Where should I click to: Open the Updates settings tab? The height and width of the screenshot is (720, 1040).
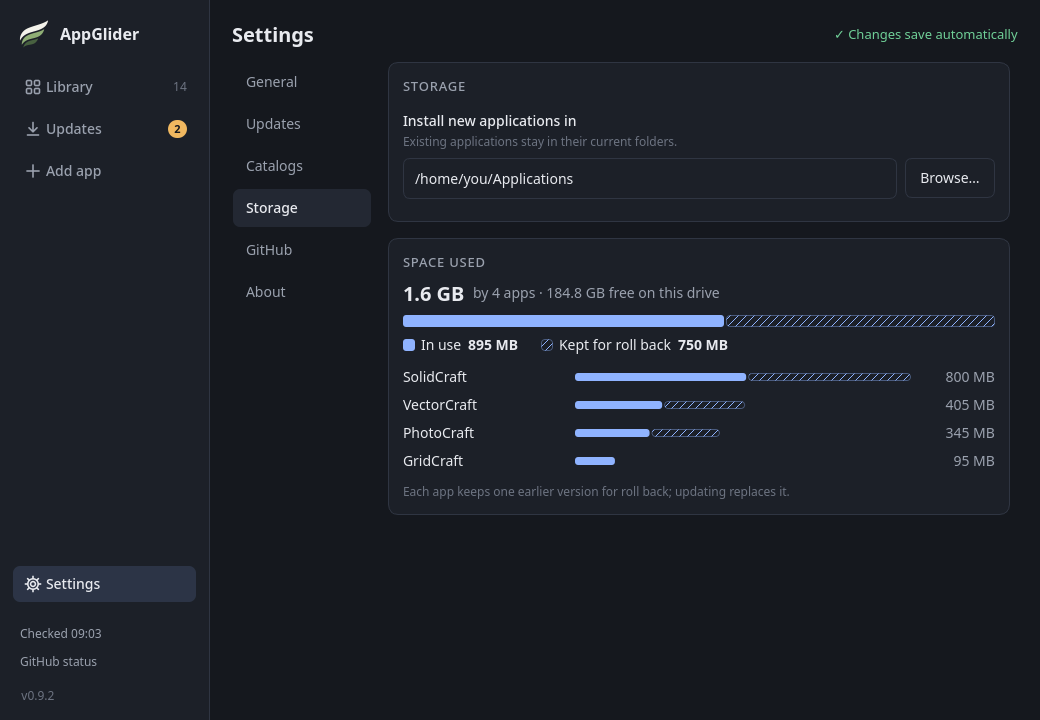click(x=302, y=124)
